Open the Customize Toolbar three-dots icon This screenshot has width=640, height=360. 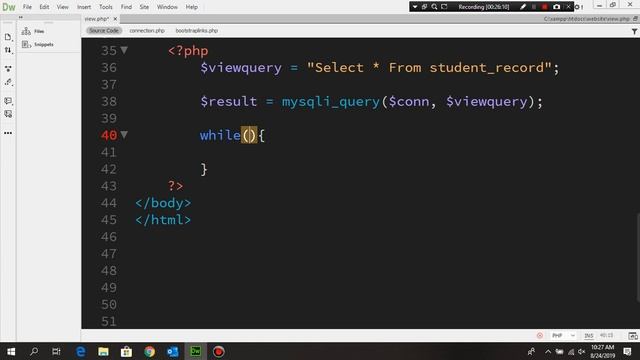[8, 133]
